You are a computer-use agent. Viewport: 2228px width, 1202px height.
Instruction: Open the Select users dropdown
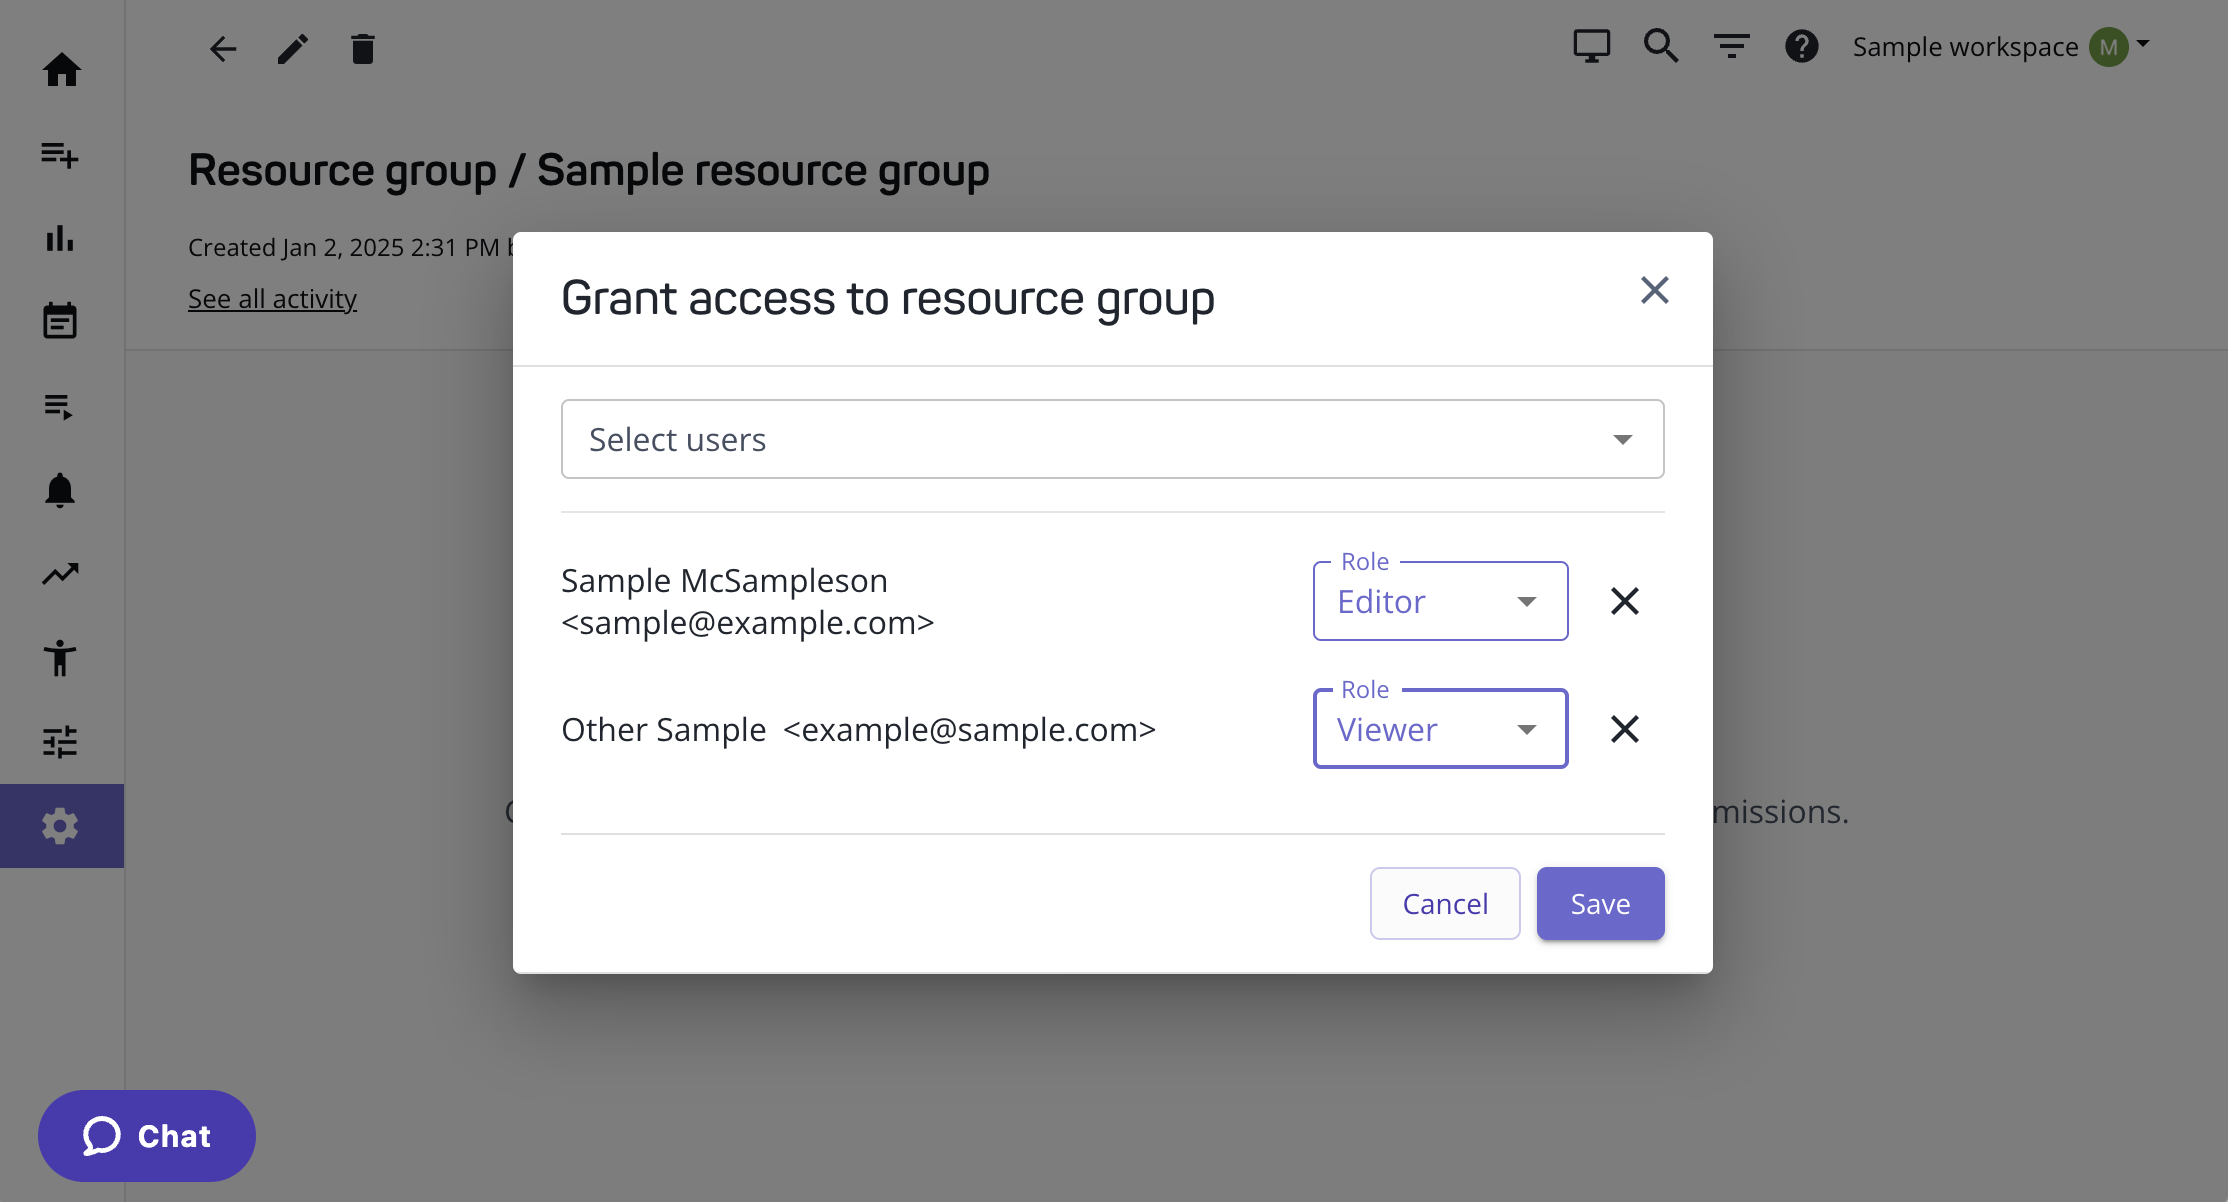[x=1113, y=439]
